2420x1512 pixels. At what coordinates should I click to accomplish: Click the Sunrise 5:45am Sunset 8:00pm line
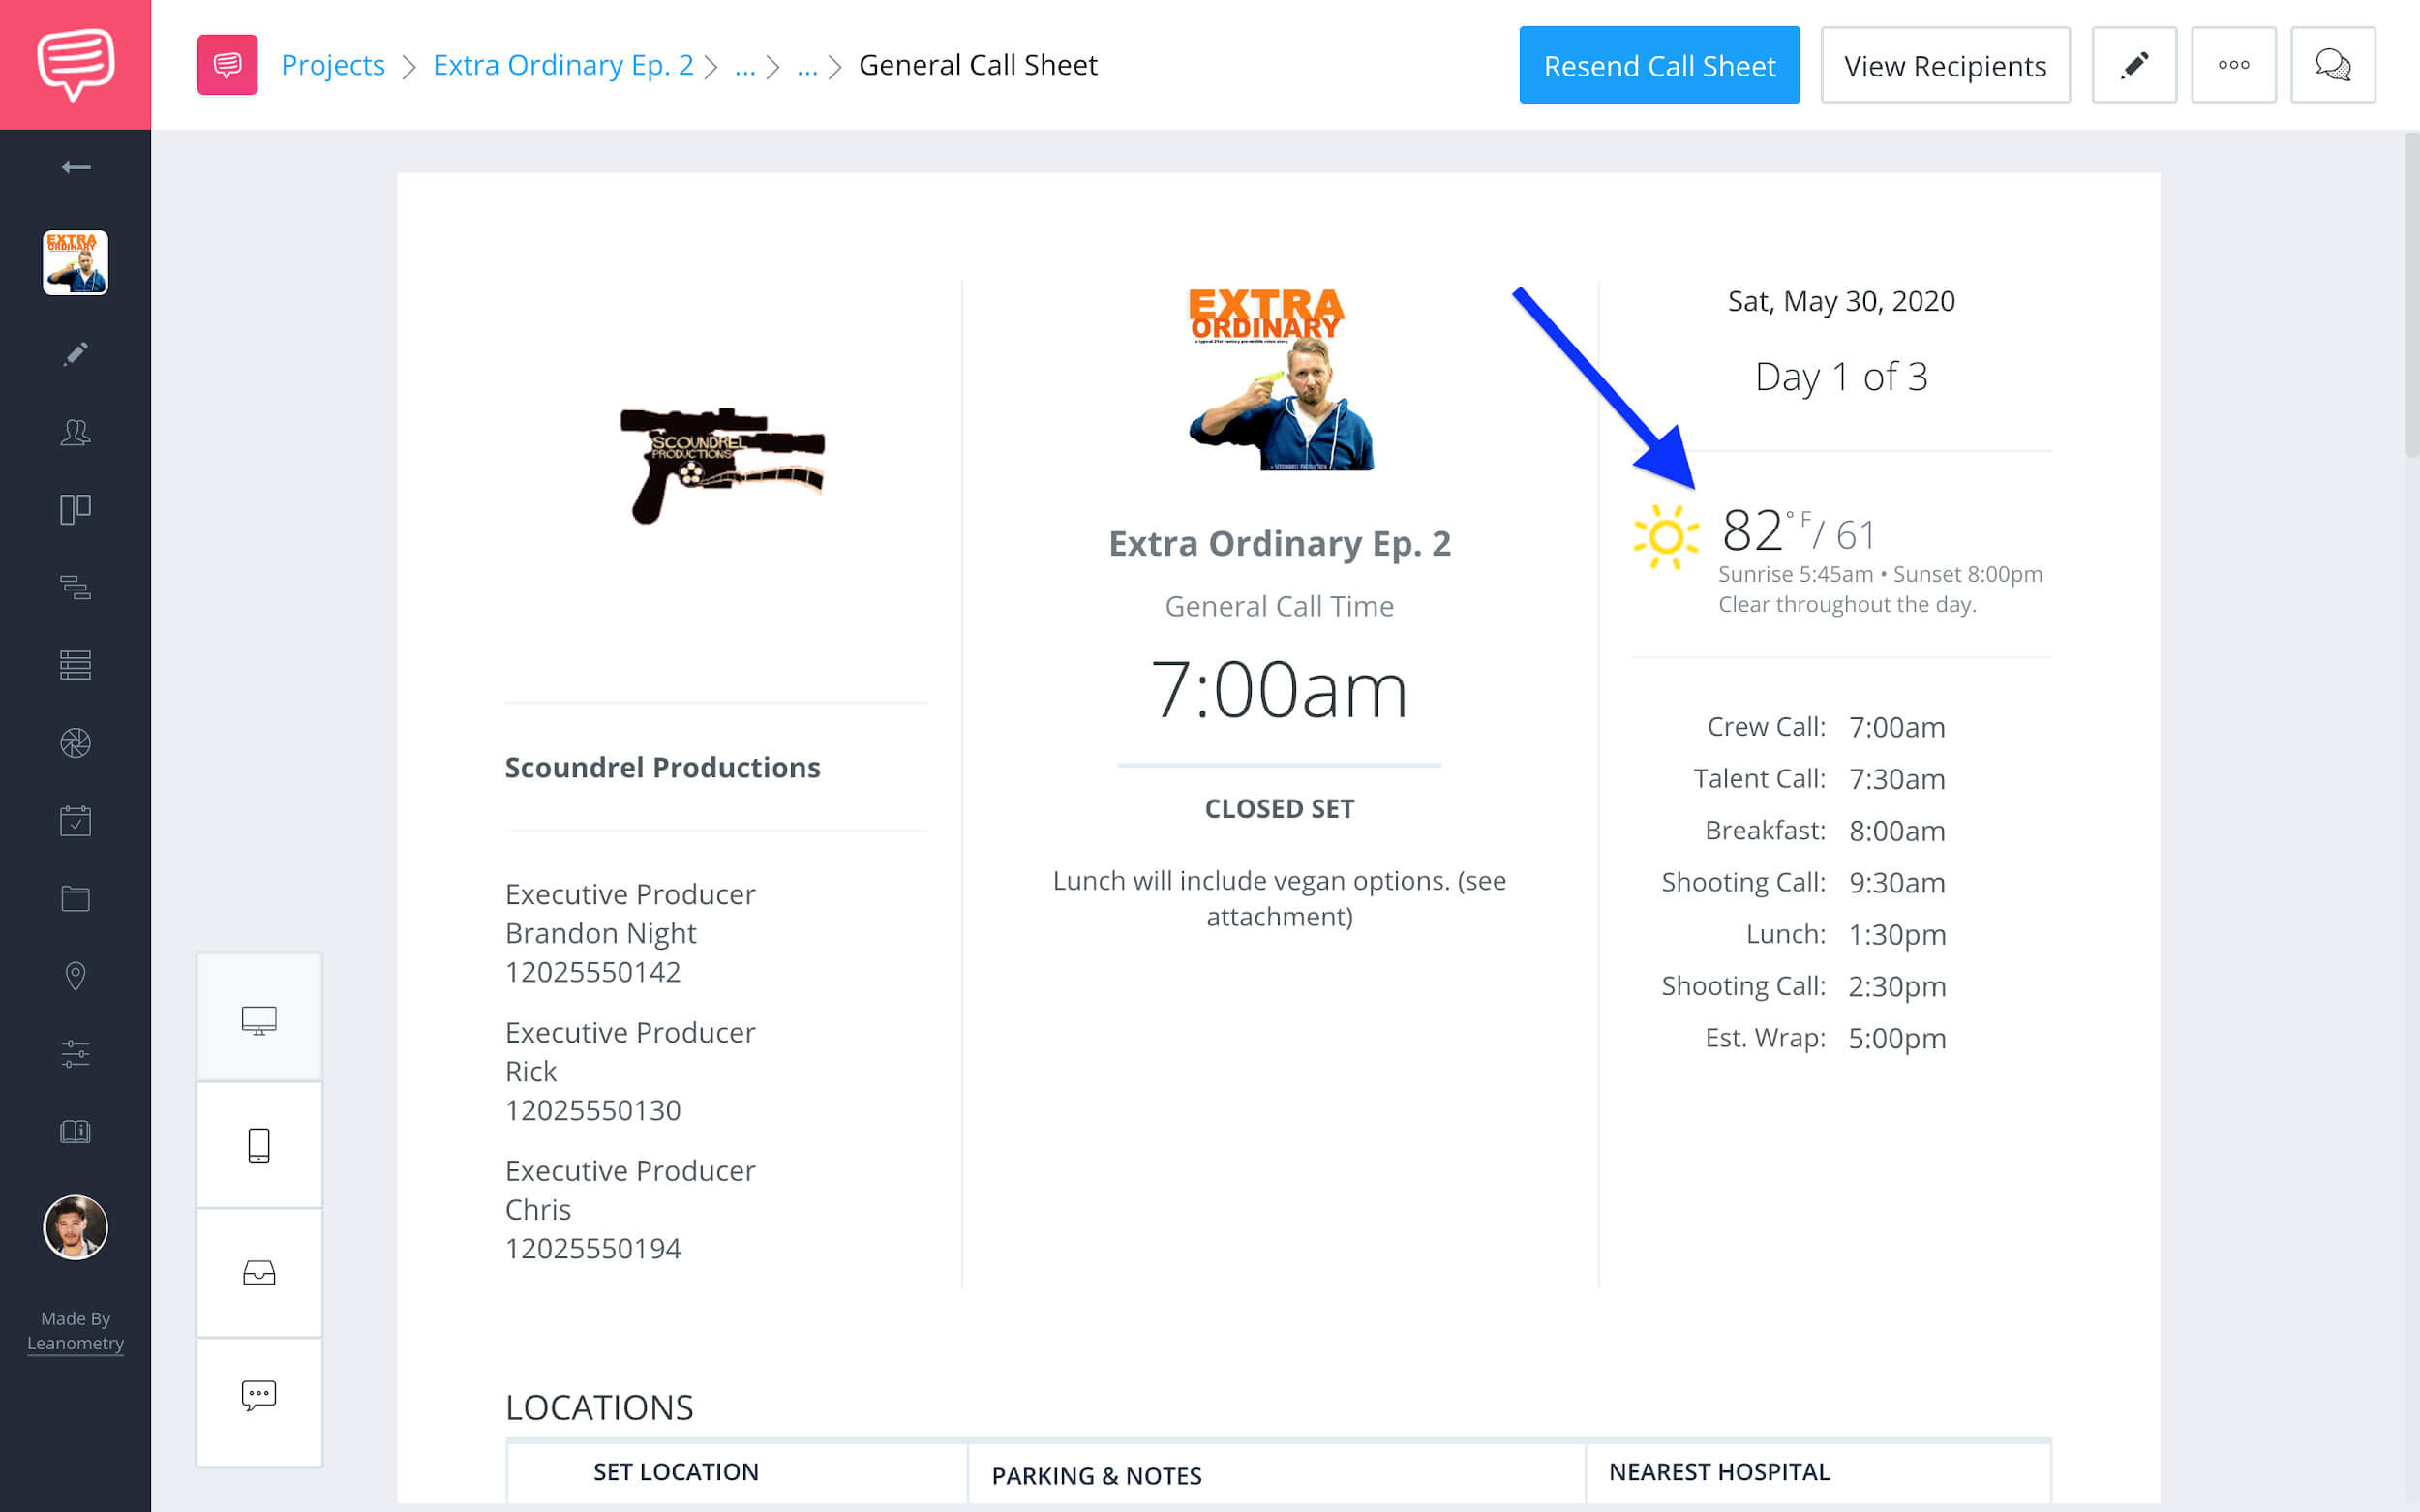pos(1880,574)
